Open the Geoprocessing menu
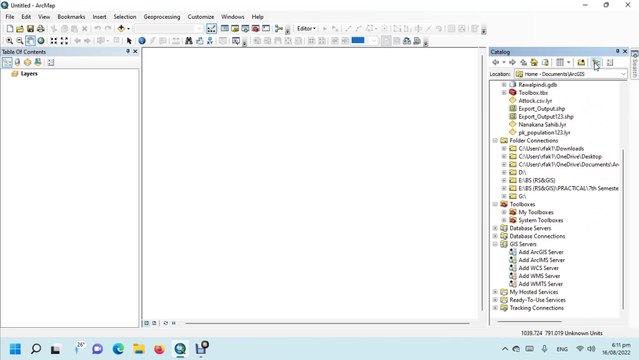Viewport: 639px width, 360px height. coord(162,17)
